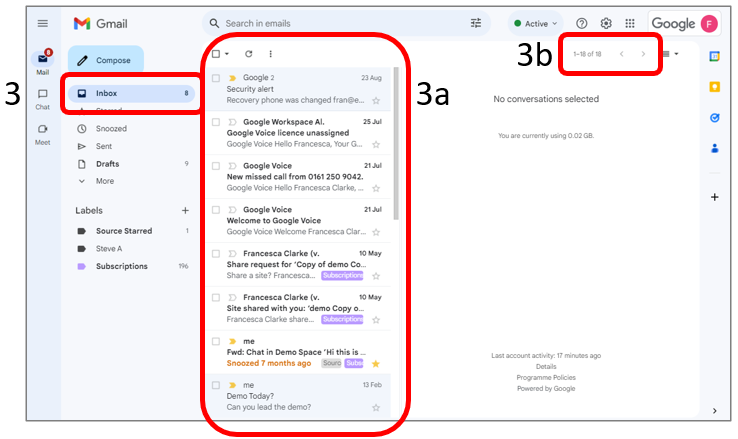
Task: Tick the checkbox for Security alert email
Action: tap(216, 78)
